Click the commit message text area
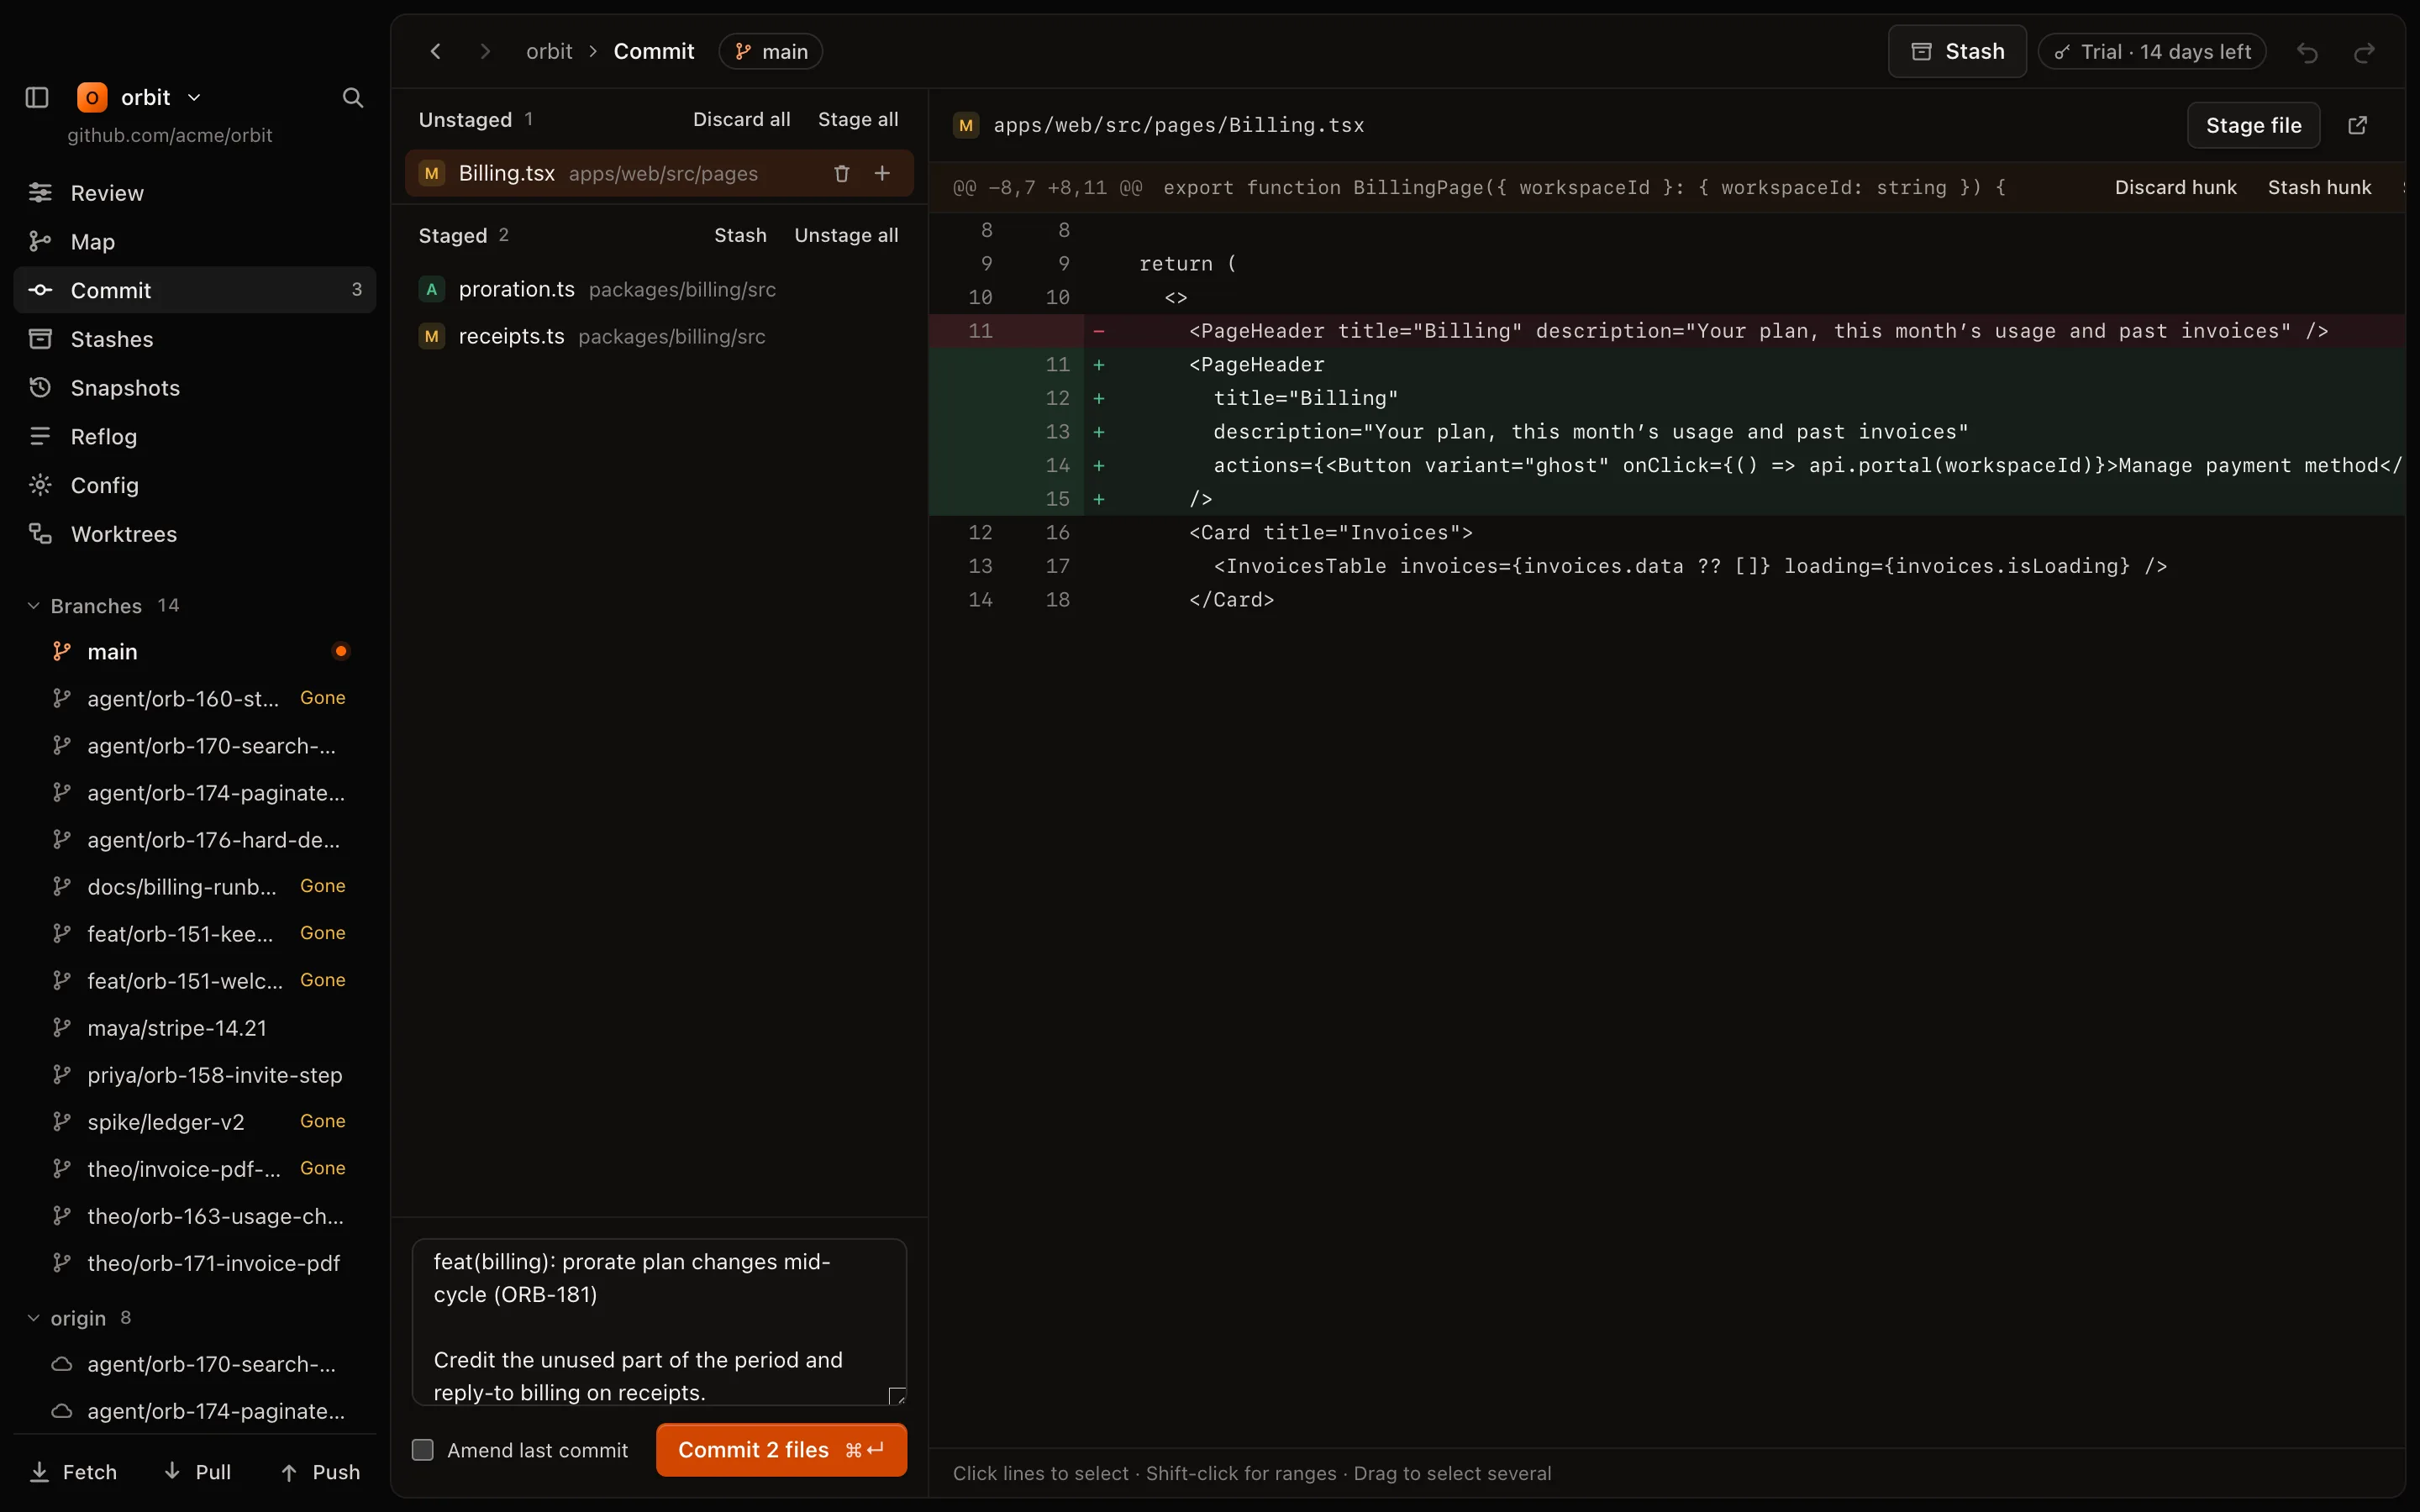 point(659,1322)
